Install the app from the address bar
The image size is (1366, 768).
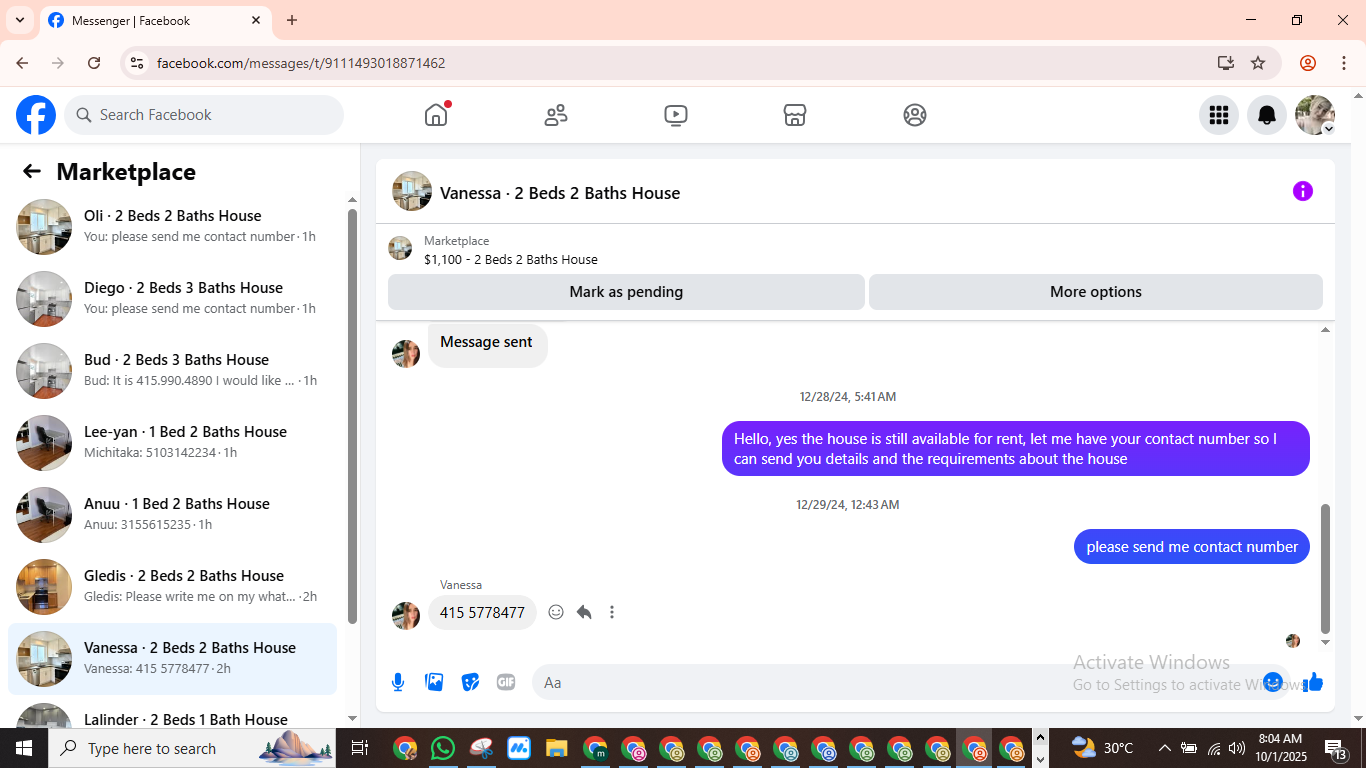point(1226,63)
